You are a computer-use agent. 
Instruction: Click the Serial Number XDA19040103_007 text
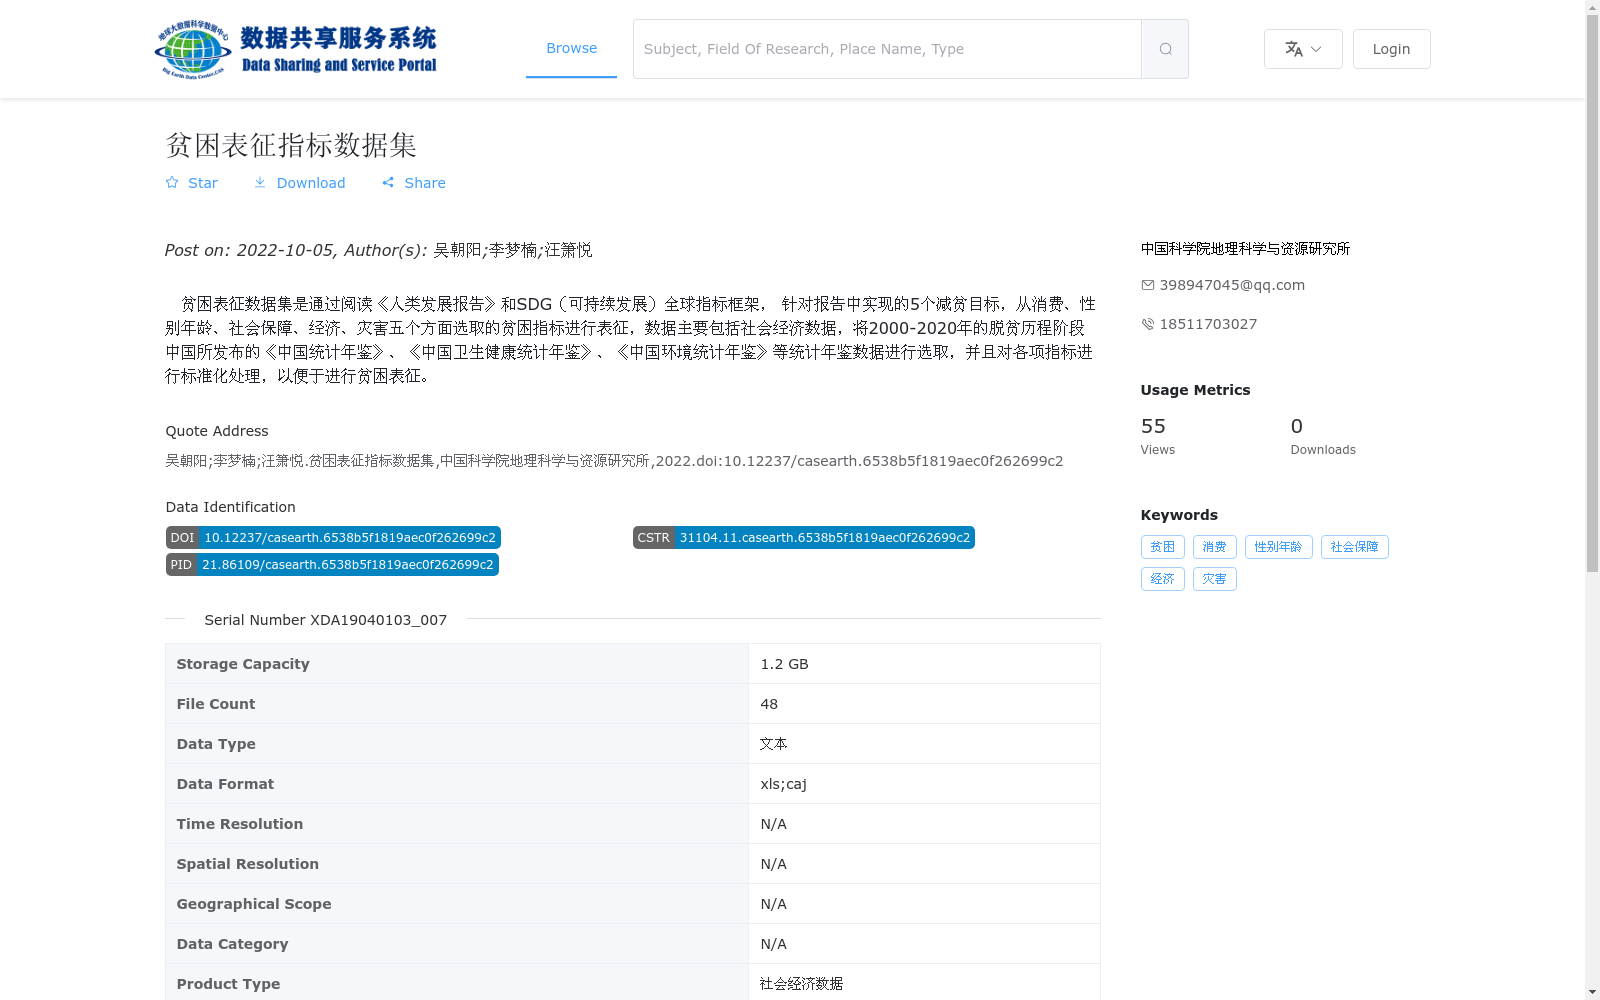(325, 620)
